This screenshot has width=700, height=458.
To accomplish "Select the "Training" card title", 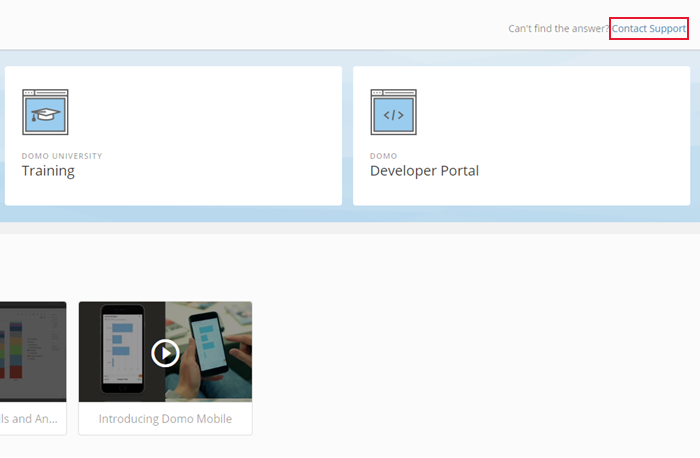I will click(48, 171).
